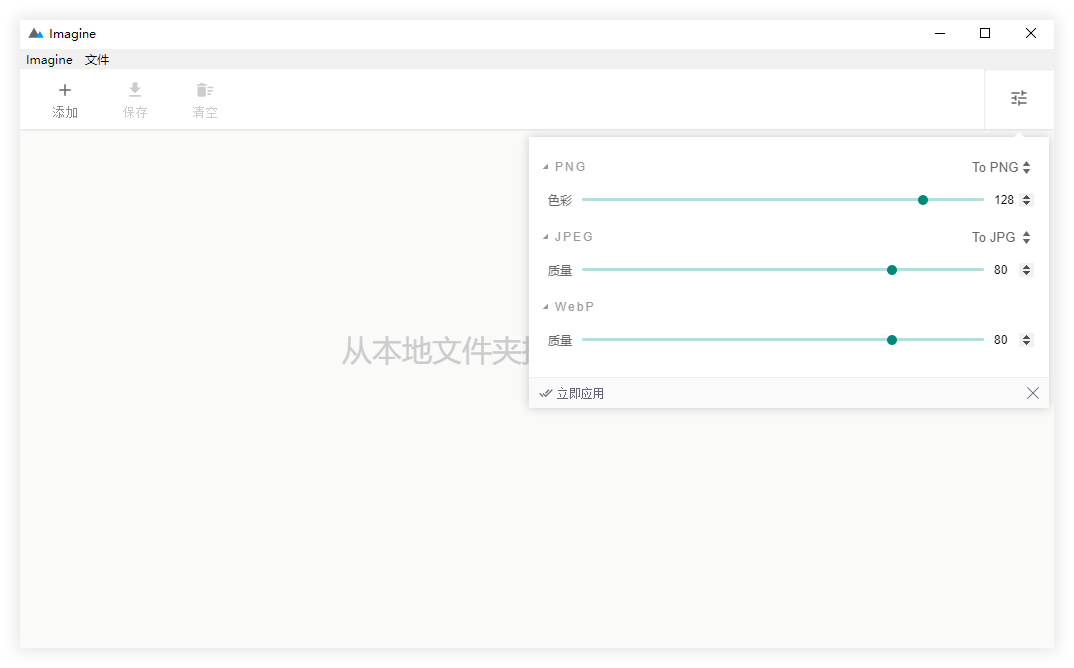Click the 质量 label in the JPEG section

560,270
